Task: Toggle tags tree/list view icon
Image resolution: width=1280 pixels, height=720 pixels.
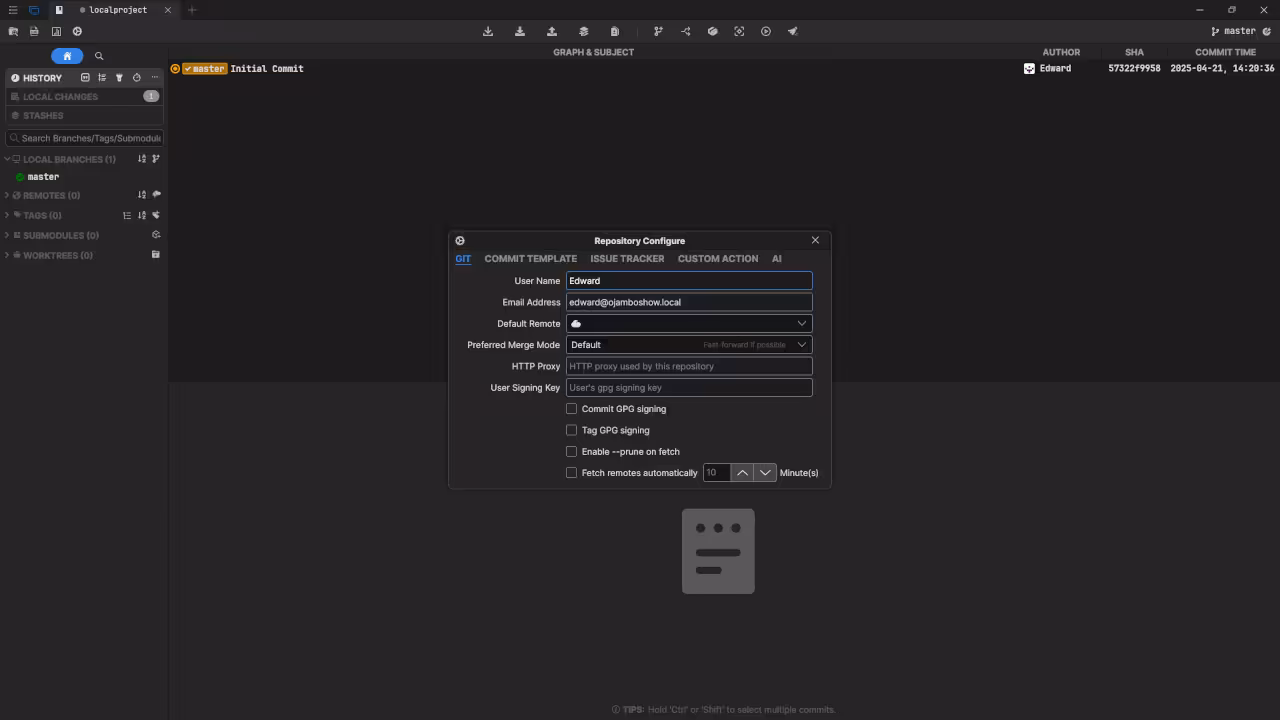Action: [x=127, y=215]
